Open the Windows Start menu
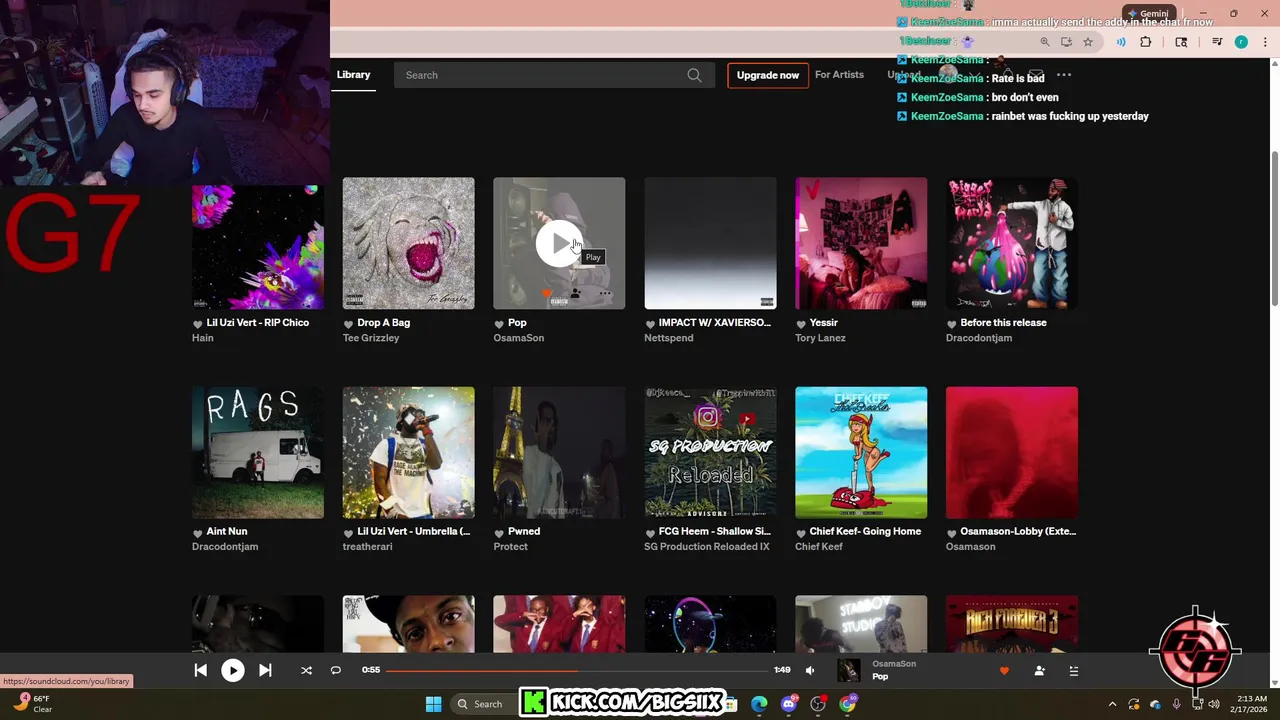This screenshot has width=1280, height=720. 433,704
